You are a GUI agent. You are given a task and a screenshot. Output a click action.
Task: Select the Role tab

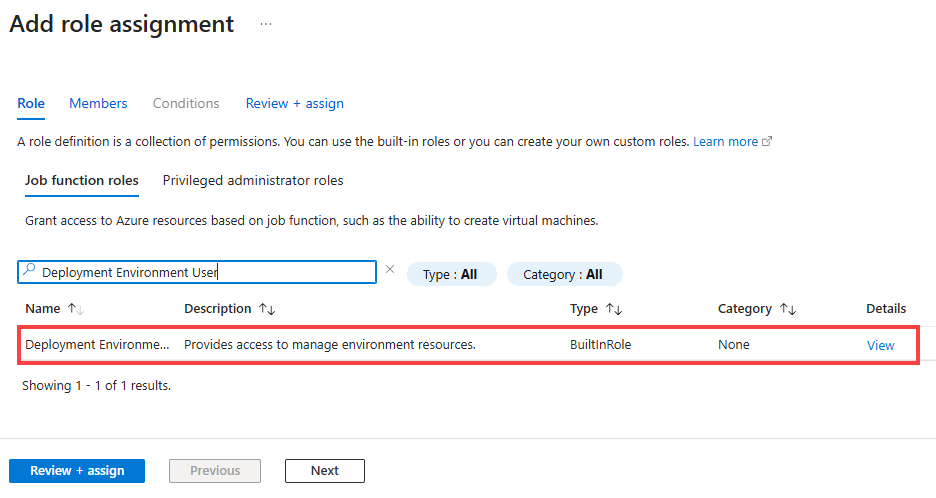(31, 103)
